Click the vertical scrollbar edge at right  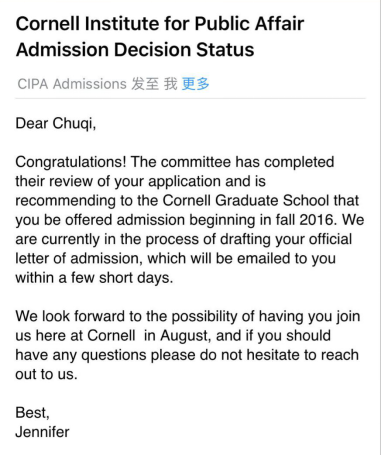click(x=380, y=227)
